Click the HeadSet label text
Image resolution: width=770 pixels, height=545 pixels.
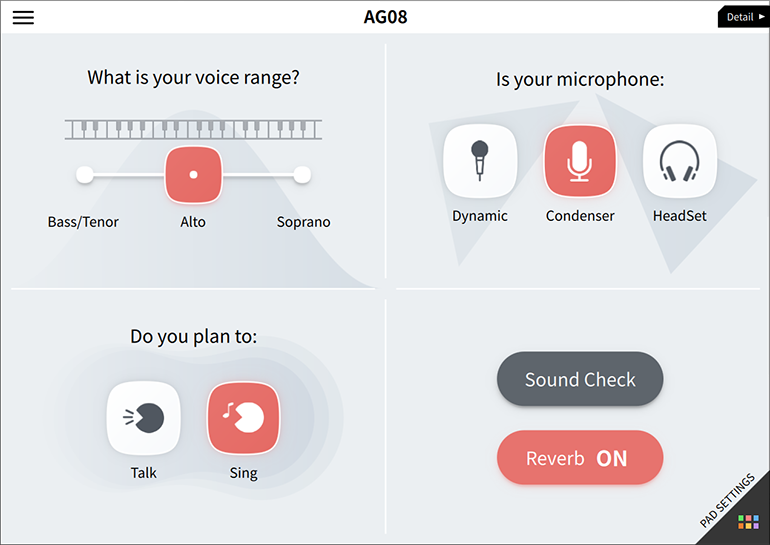(680, 216)
